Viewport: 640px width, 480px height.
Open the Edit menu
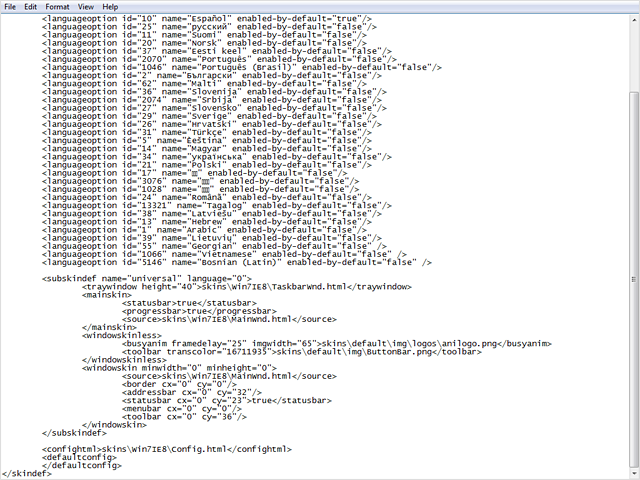[x=33, y=6]
